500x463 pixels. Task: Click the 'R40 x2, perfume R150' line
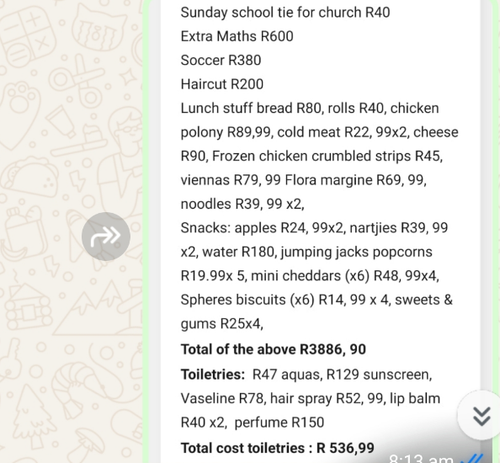pos(252,422)
